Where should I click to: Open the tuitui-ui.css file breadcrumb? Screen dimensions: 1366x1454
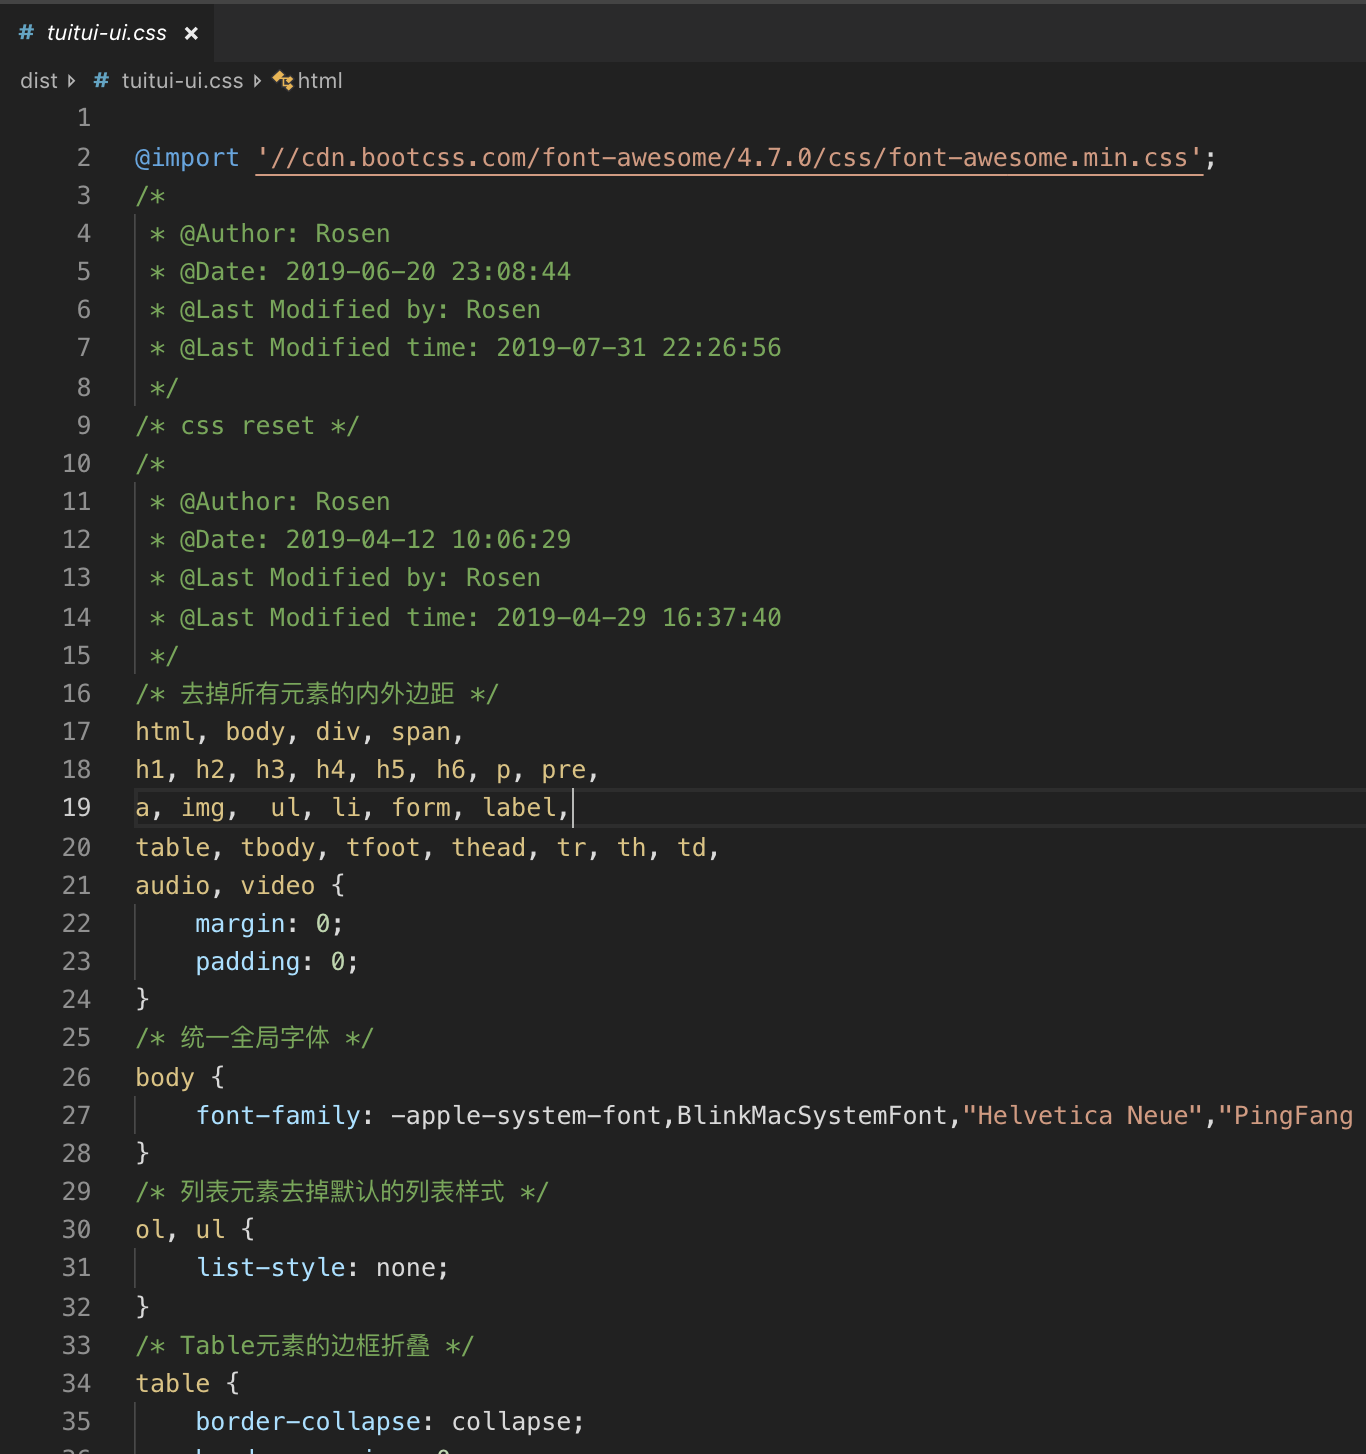tap(182, 81)
